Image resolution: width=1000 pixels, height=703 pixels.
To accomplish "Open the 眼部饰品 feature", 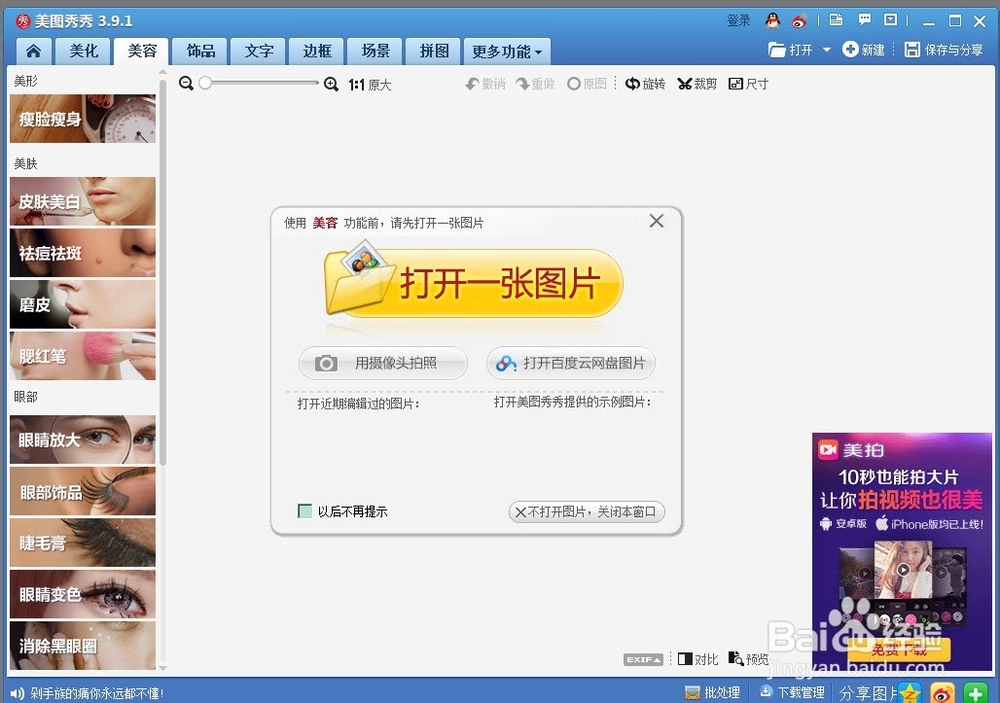I will 83,491.
